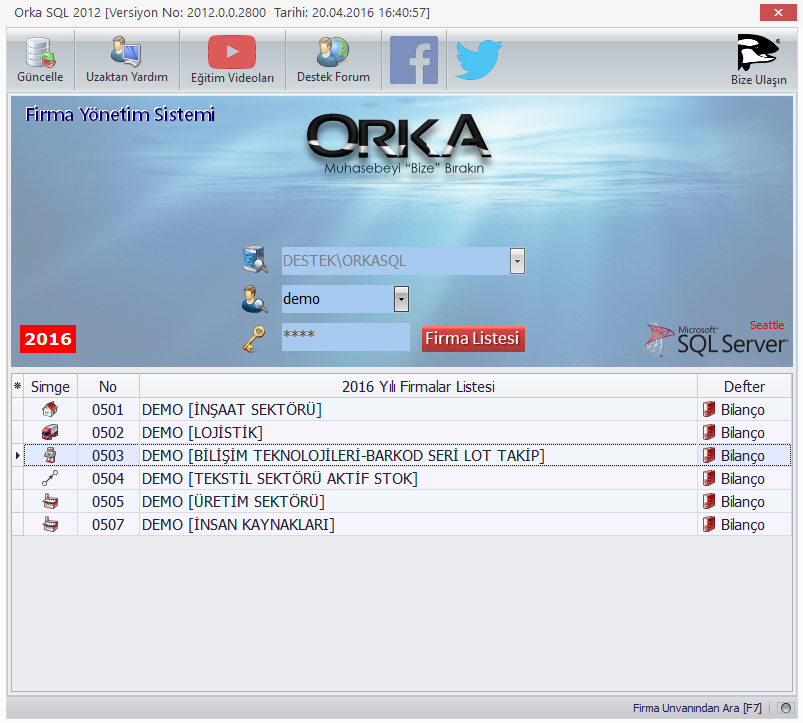The height and width of the screenshot is (723, 803).
Task: Click firm number 0504
Action: point(108,478)
